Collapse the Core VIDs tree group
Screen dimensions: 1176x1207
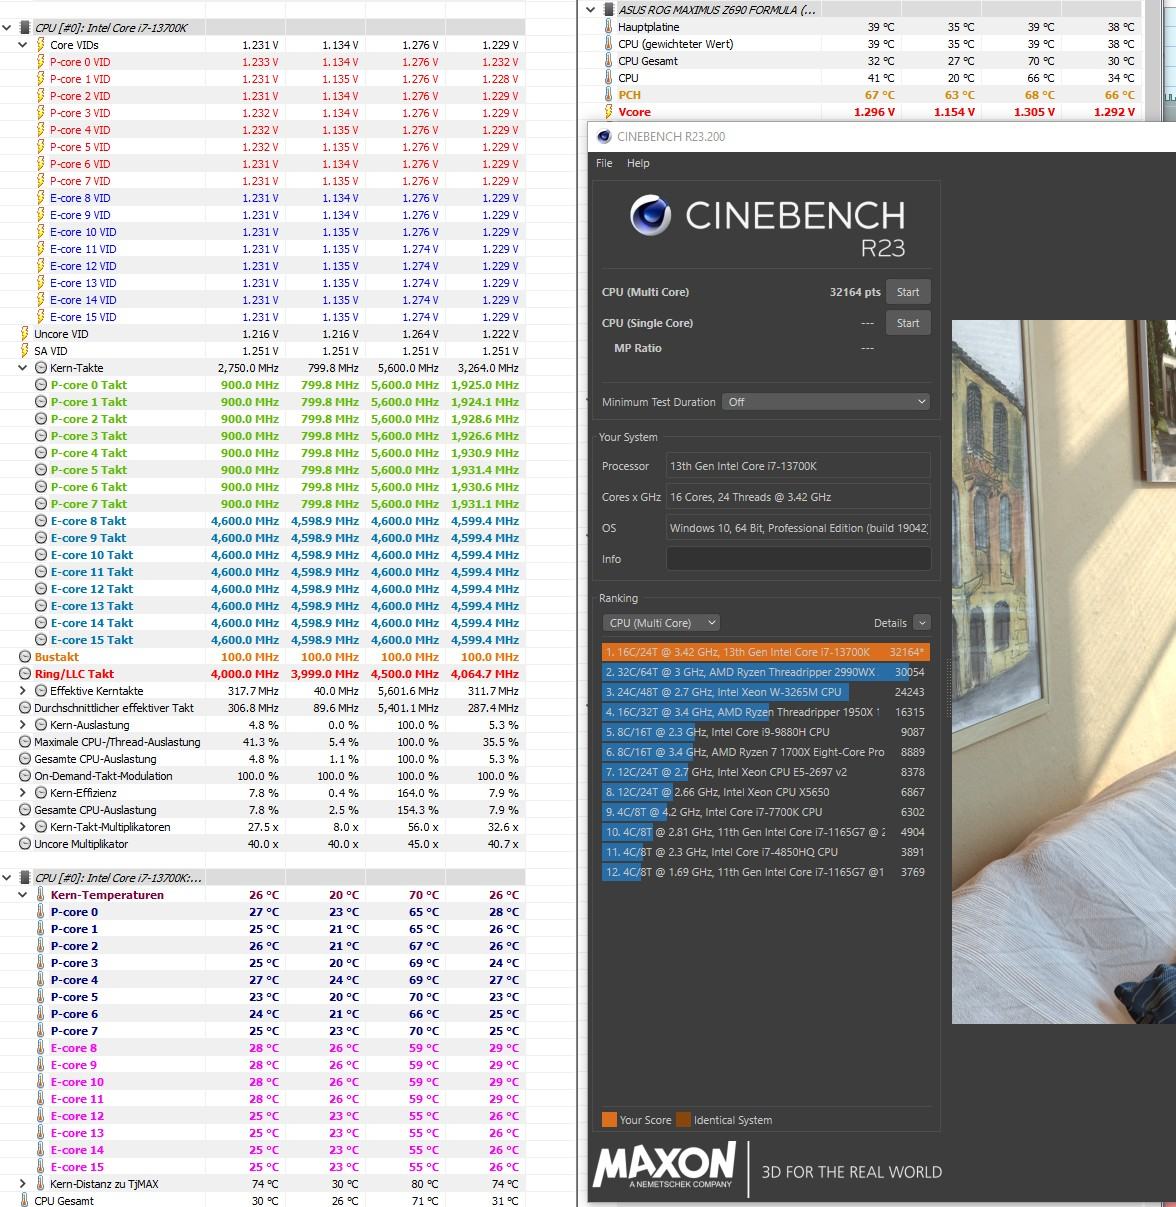(23, 45)
